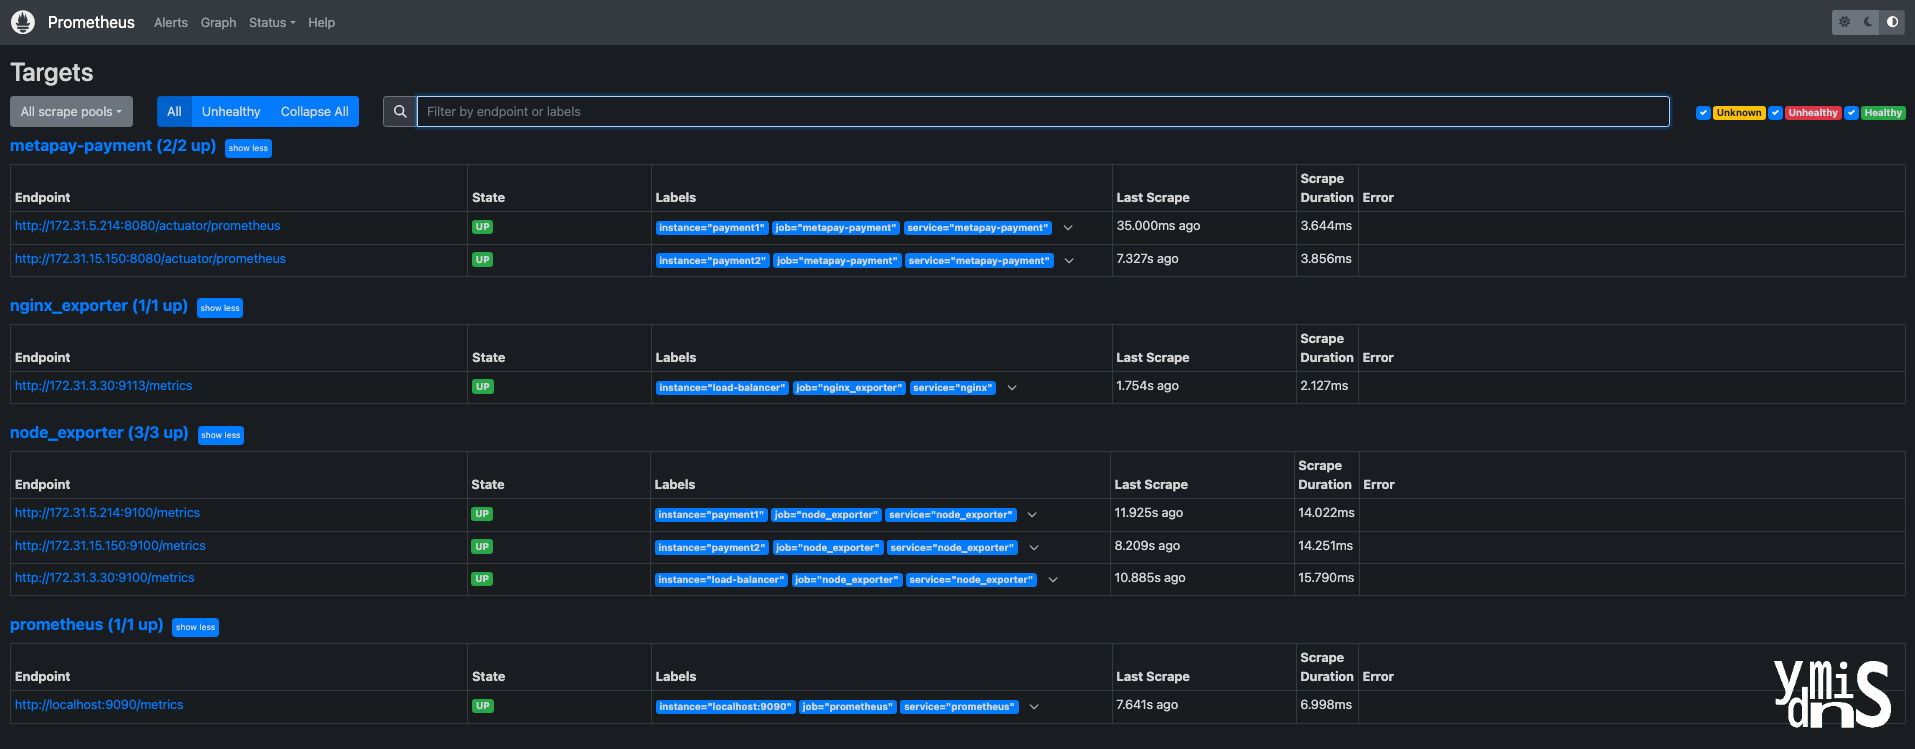Open endpoint 172.31.5.214:8080/actuator/prometheus
The image size is (1915, 749).
(148, 226)
